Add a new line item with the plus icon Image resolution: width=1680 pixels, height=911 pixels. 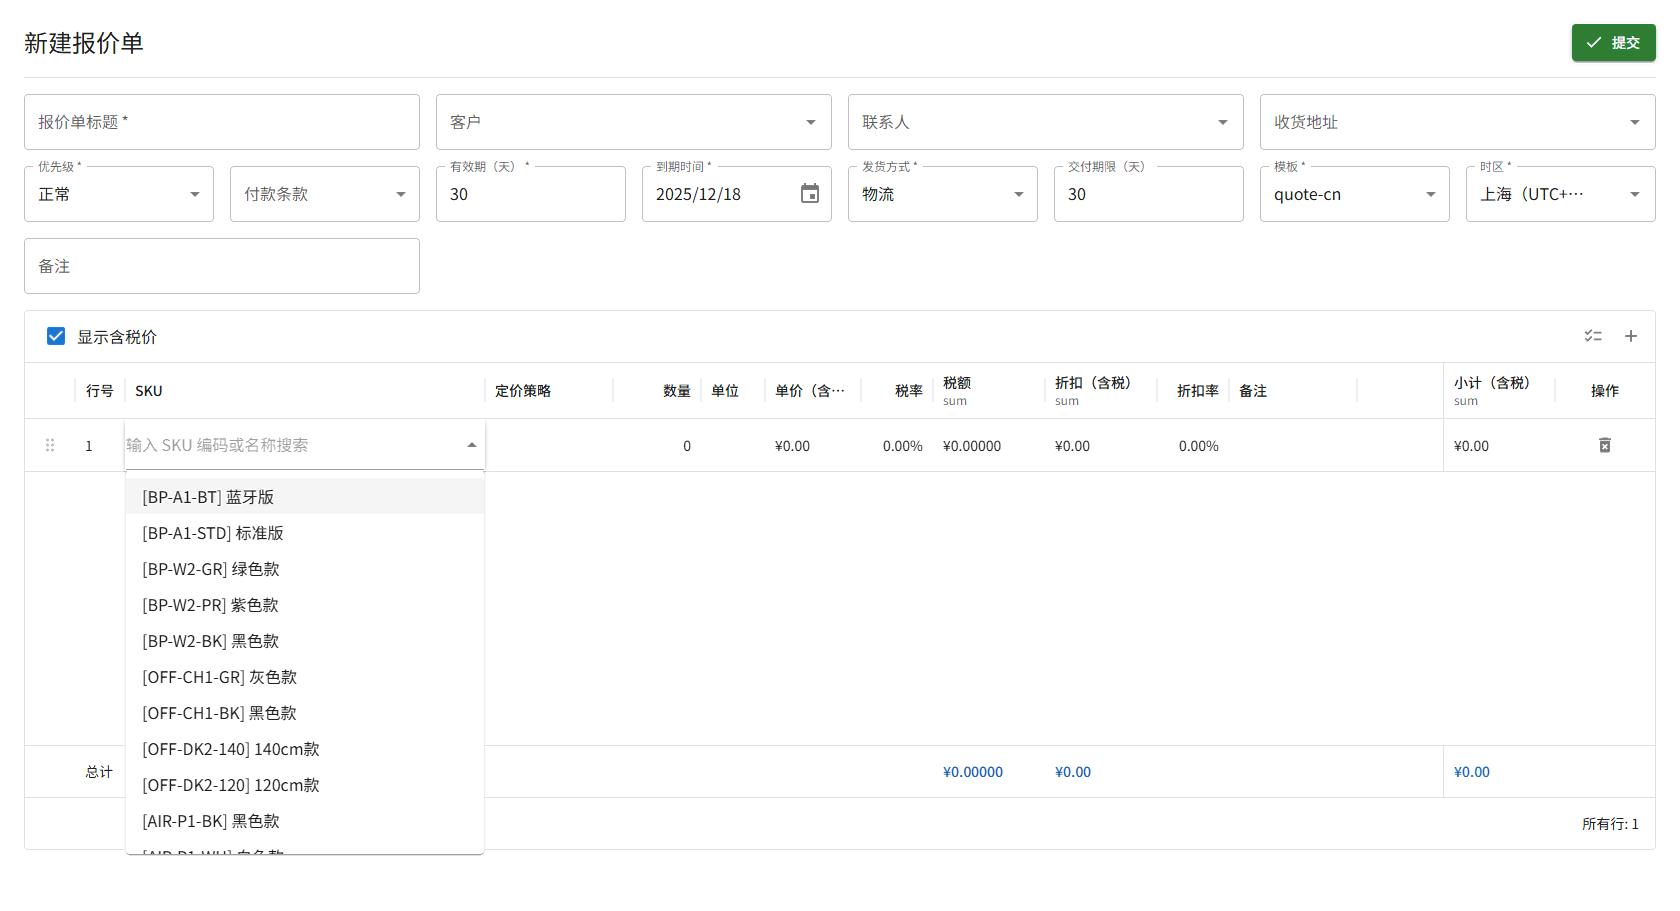coord(1631,336)
